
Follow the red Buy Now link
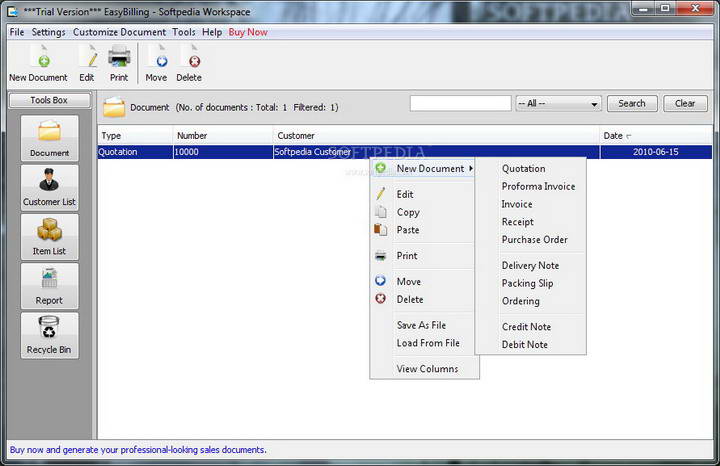coord(248,32)
